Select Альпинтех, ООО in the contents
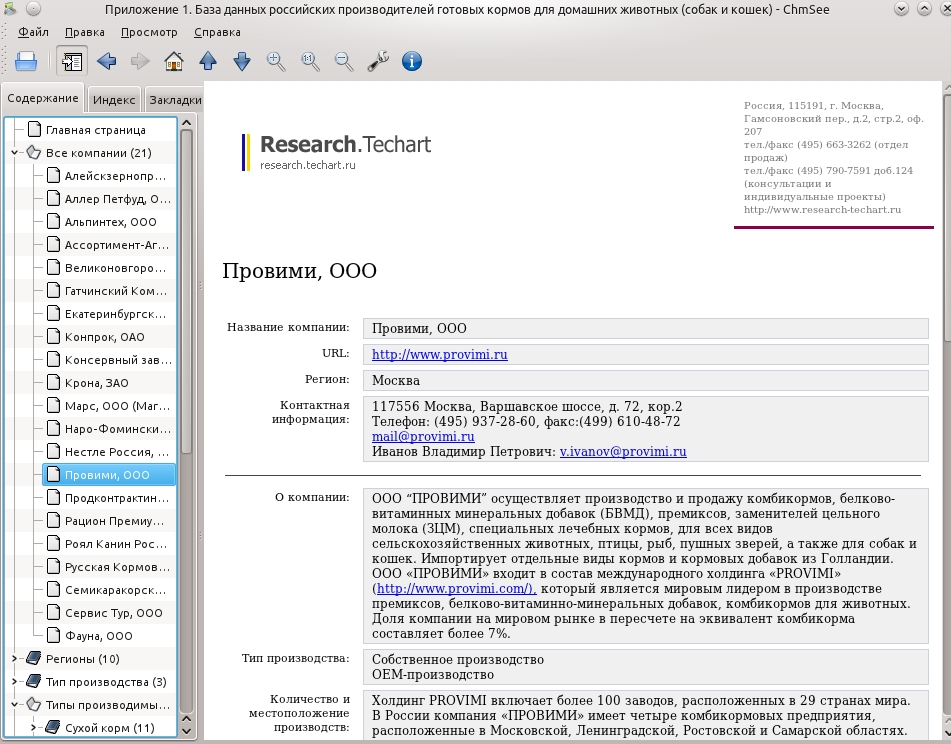 point(110,222)
